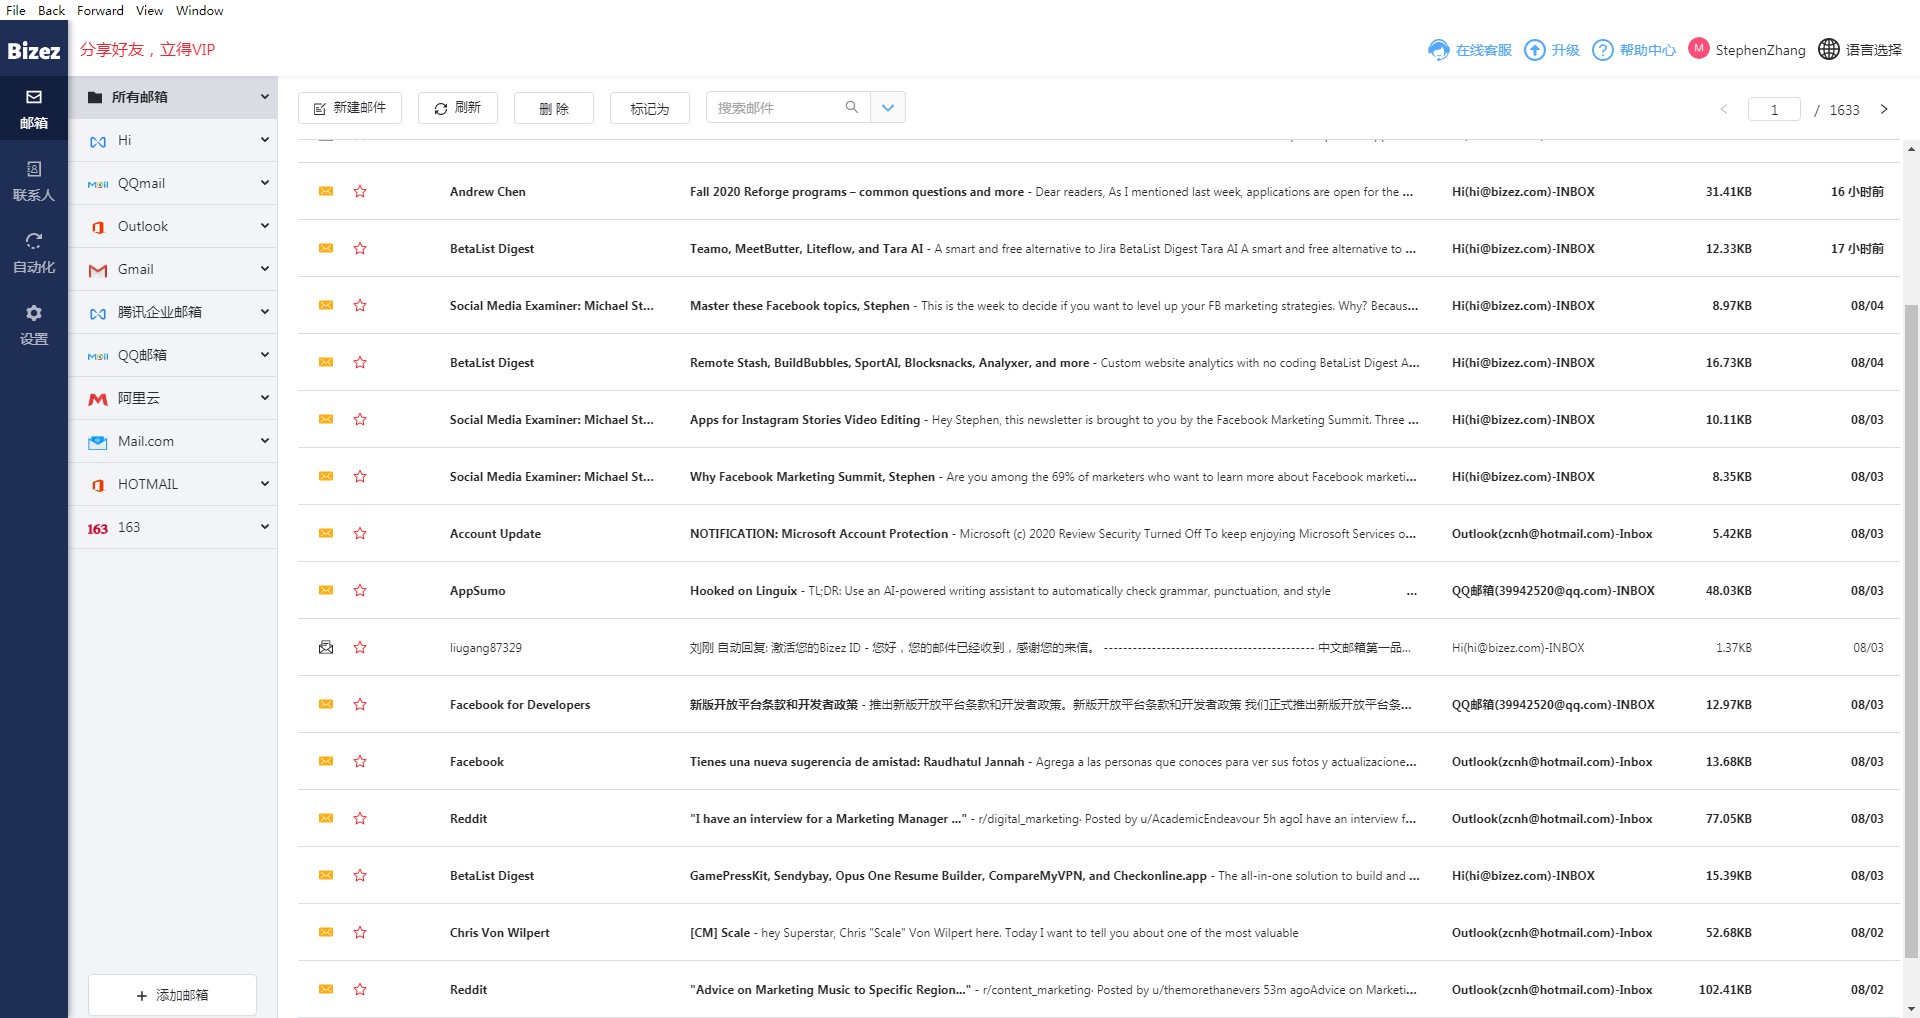
Task: Click envelope icon of Facebook for Developers email
Action: (326, 704)
